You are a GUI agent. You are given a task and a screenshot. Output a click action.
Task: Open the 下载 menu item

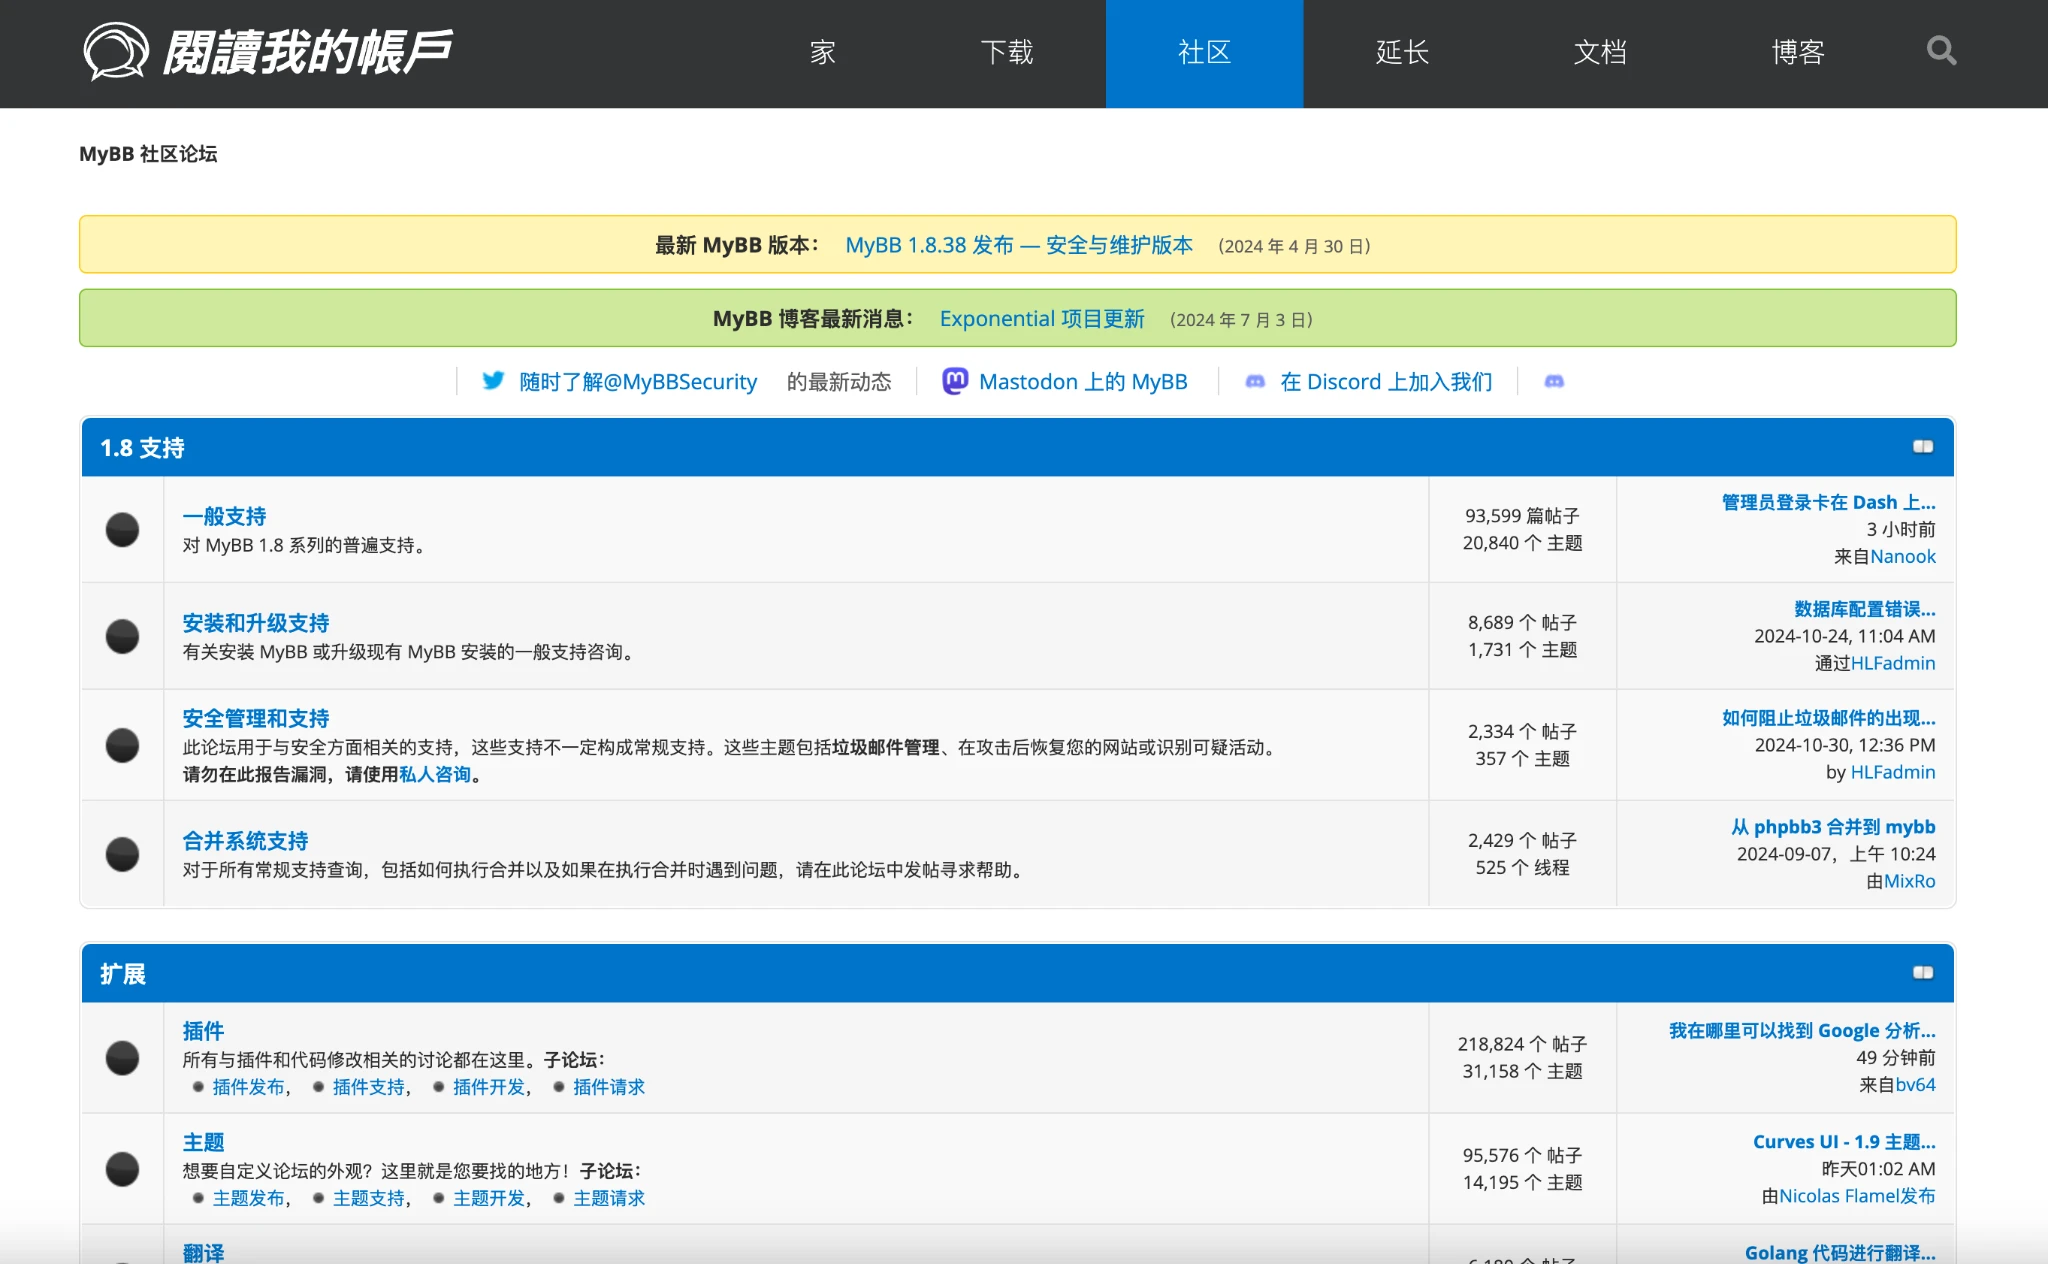(1006, 53)
